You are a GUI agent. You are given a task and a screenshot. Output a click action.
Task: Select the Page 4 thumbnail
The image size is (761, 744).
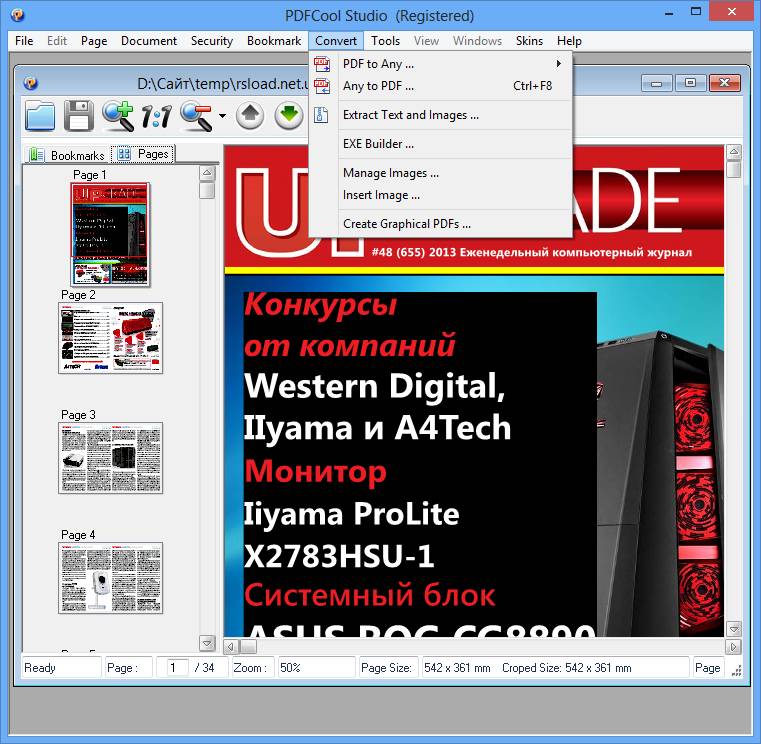point(110,578)
